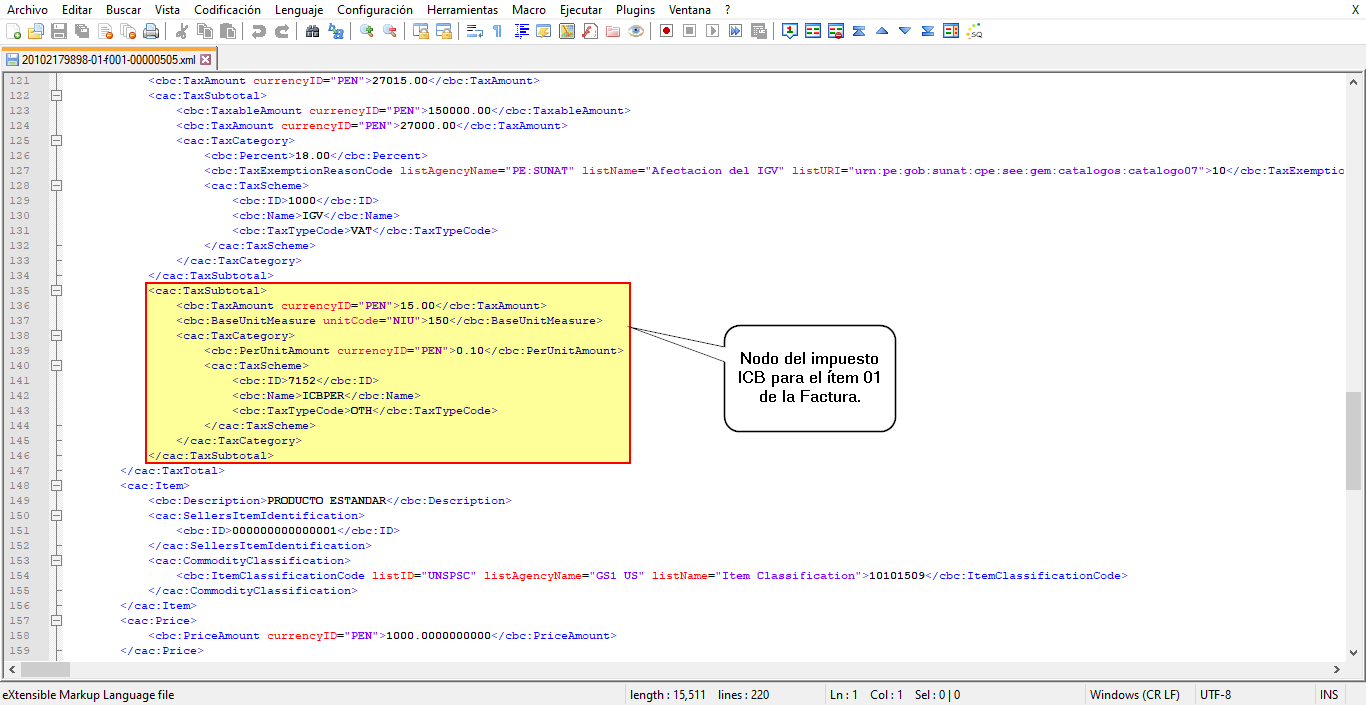Paste clipboard using the toolbar Paste icon

pyautogui.click(x=227, y=31)
